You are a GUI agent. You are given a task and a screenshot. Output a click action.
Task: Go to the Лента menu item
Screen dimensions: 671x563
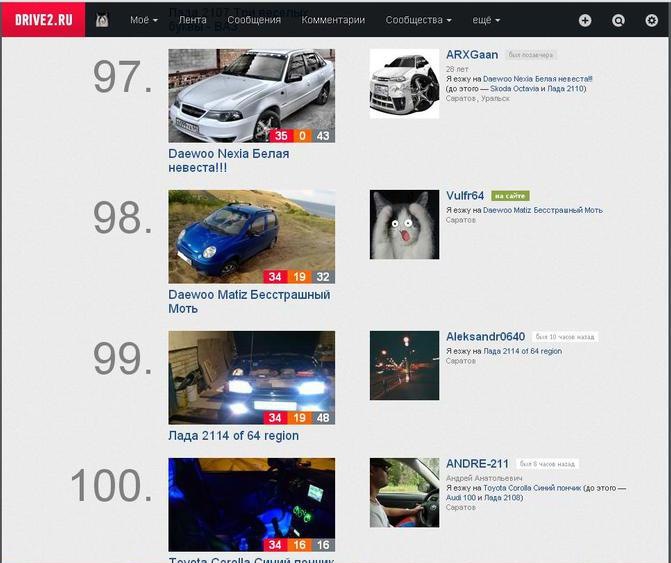(x=193, y=20)
